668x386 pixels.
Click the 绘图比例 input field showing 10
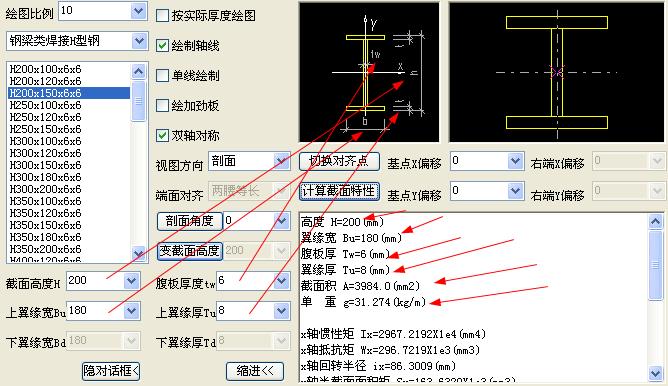pyautogui.click(x=95, y=11)
